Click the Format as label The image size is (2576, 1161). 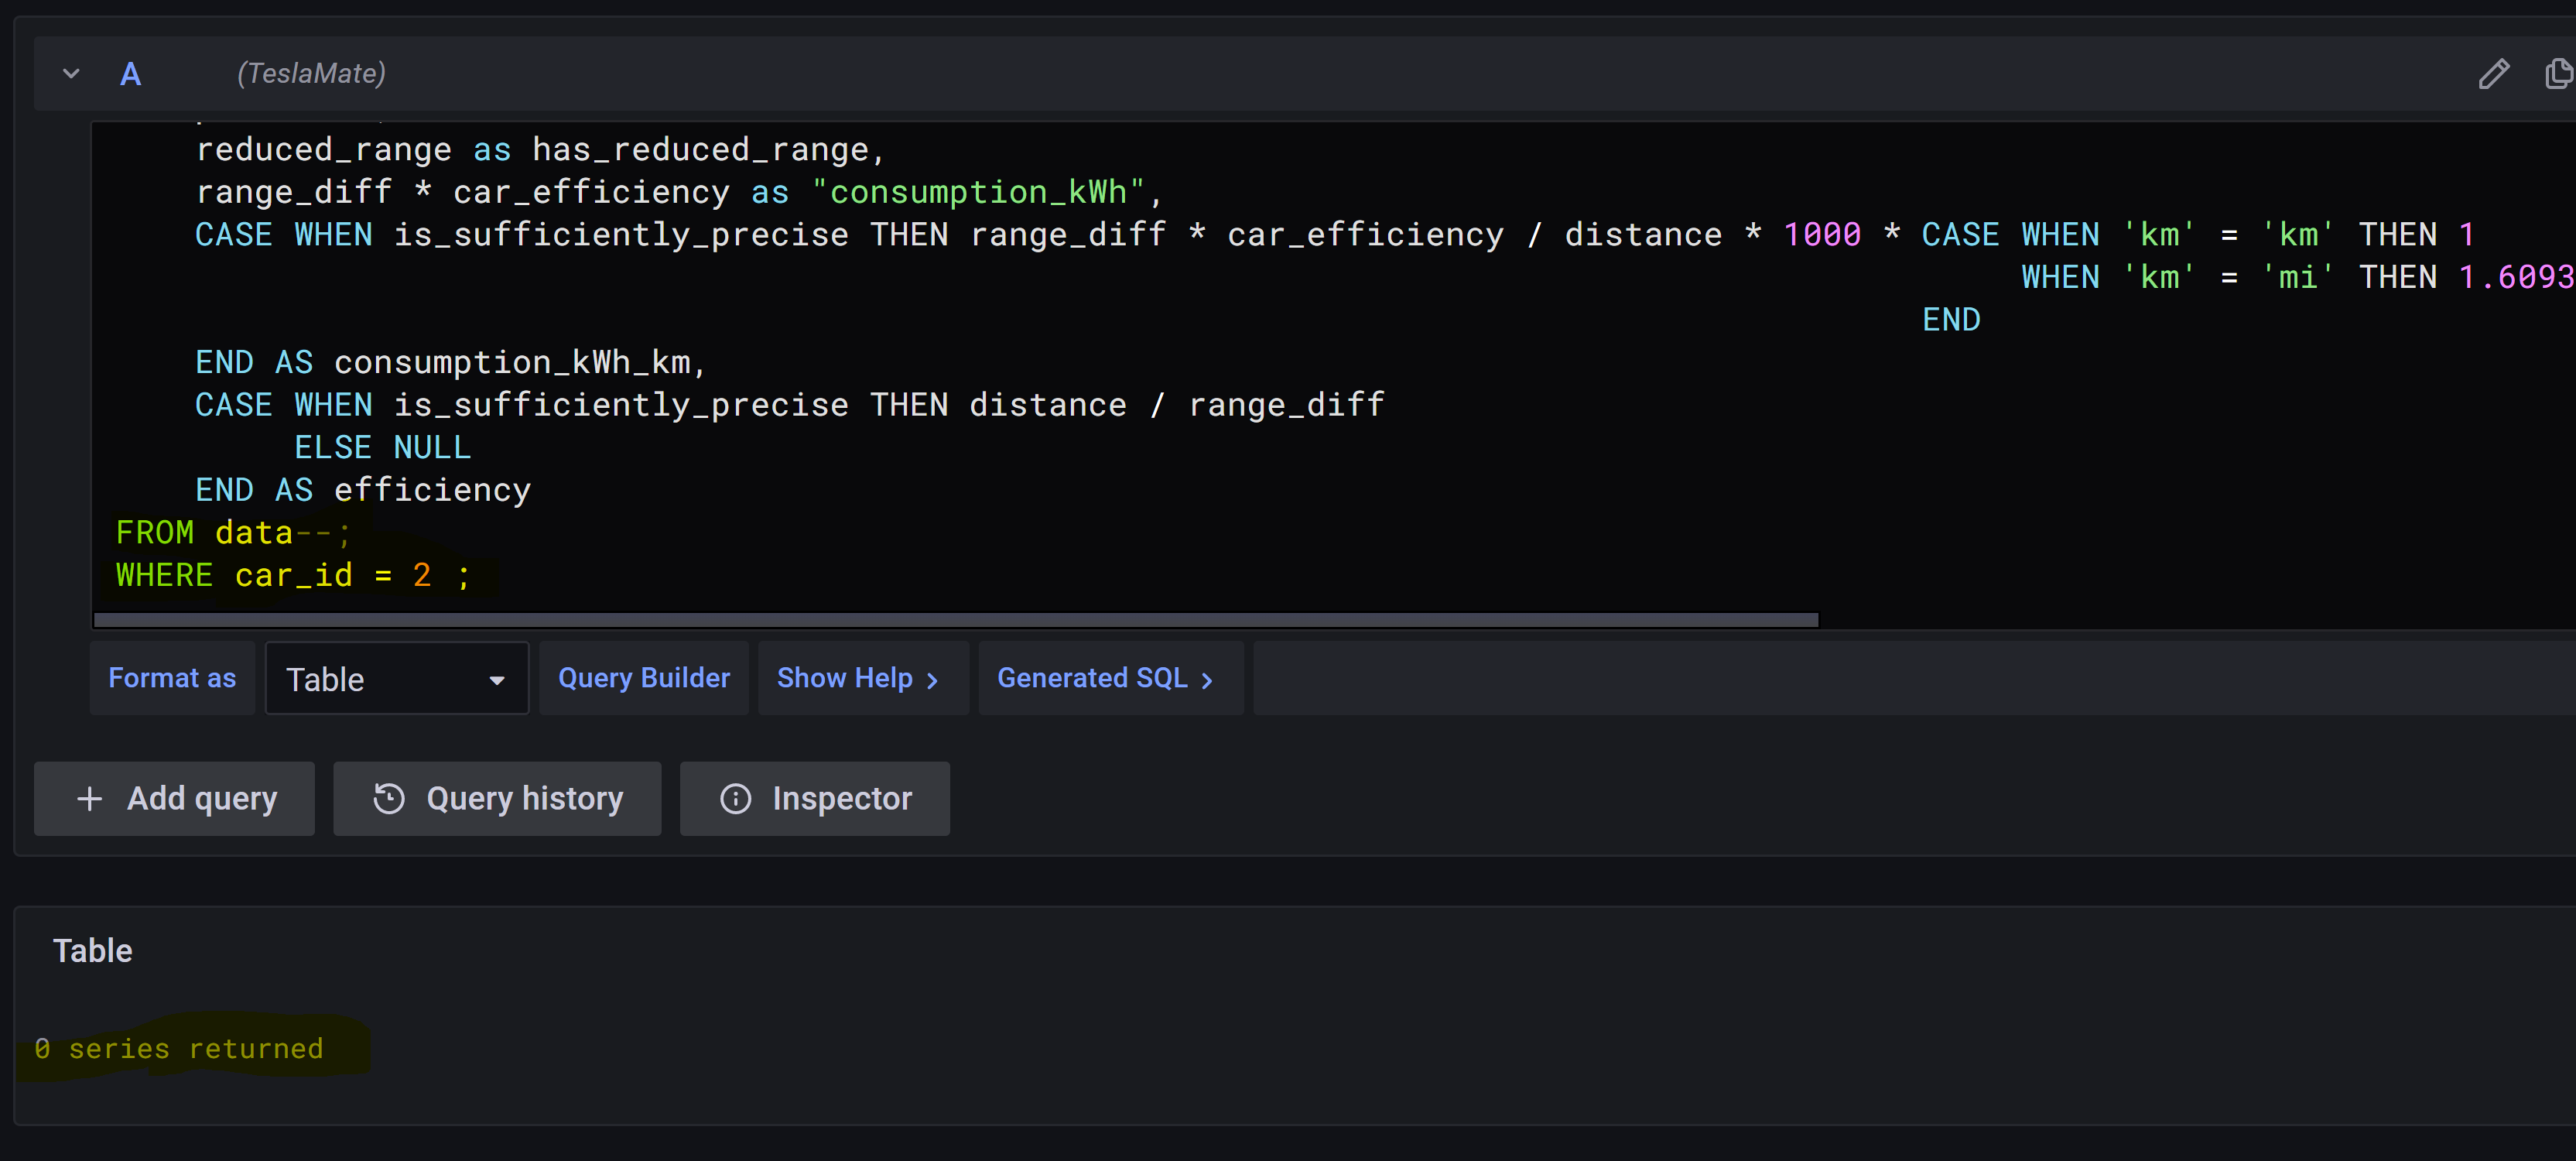(x=172, y=678)
